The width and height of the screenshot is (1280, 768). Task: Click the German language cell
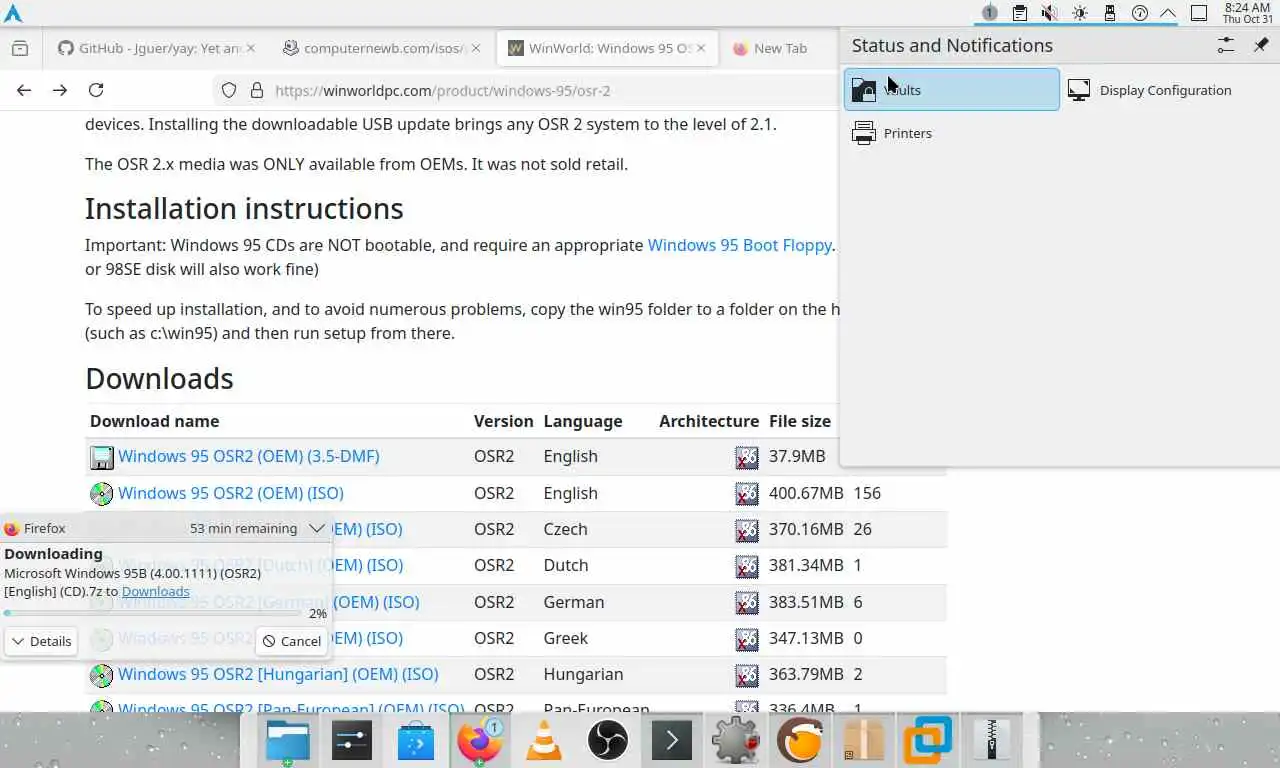(x=574, y=602)
